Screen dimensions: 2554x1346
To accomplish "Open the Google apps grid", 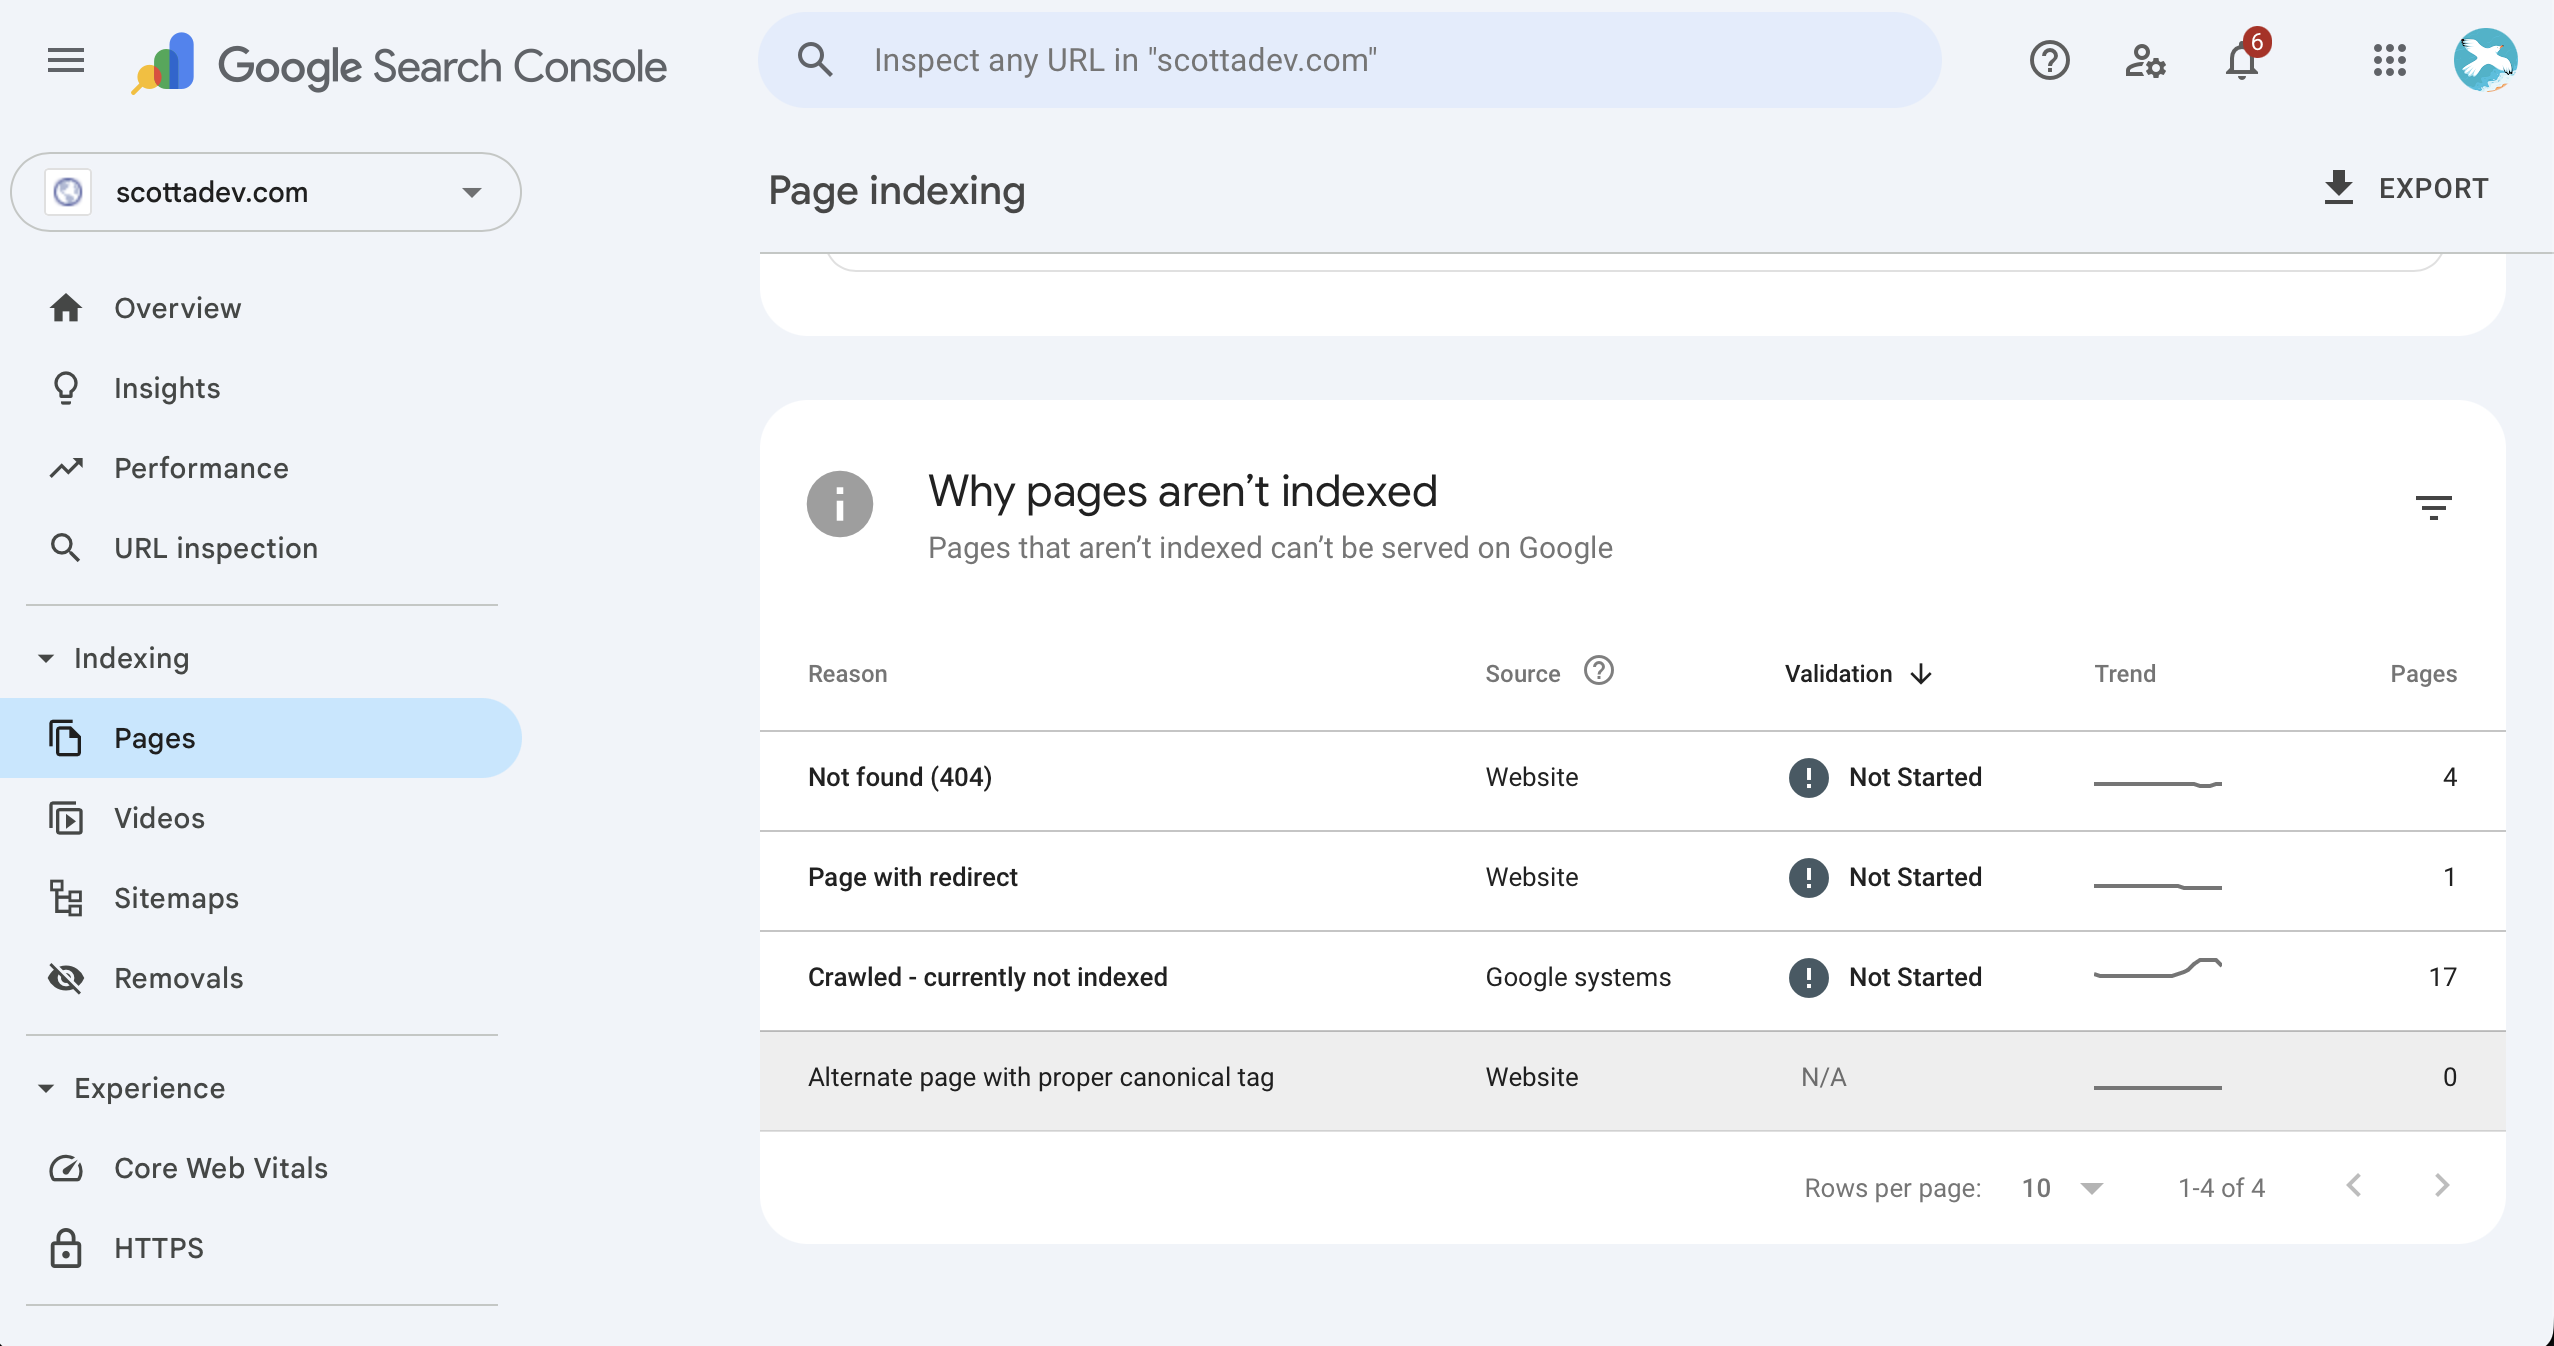I will click(x=2389, y=61).
